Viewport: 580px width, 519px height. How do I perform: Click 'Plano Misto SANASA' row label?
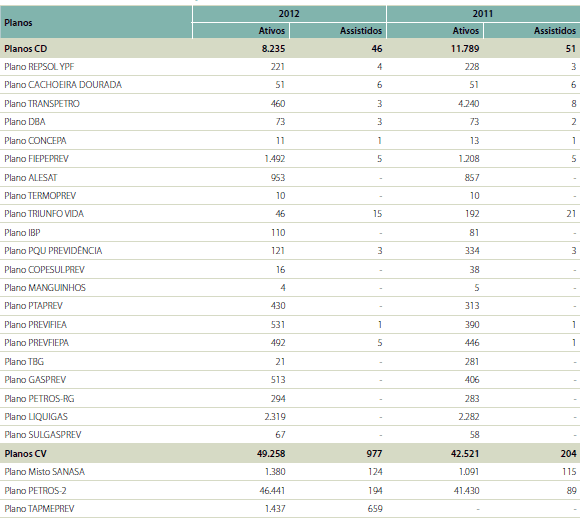(x=44, y=472)
